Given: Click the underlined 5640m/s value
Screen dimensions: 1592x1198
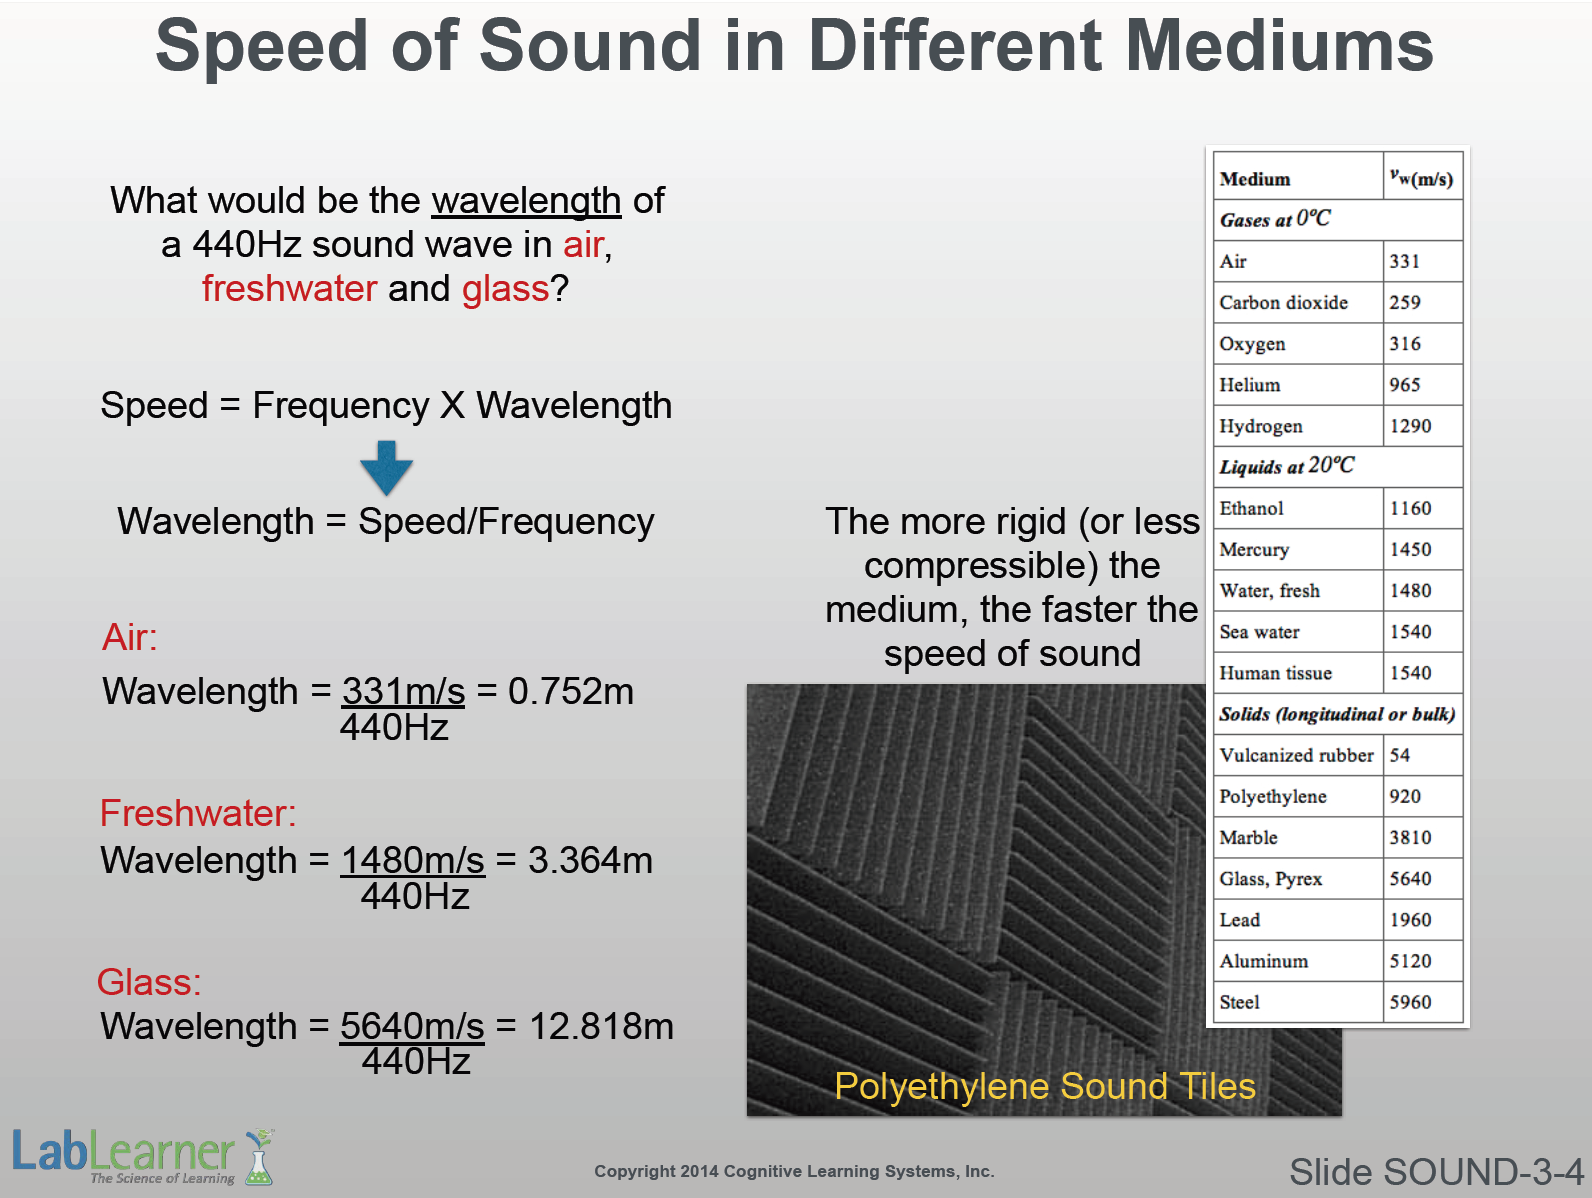Looking at the screenshot, I should click(x=412, y=1026).
